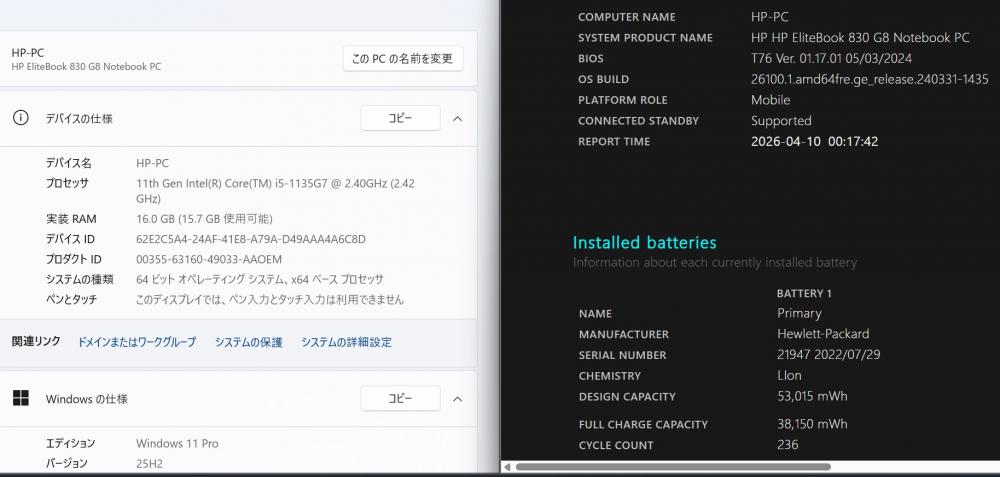Click the CYCLE COUNT value 236

787,445
